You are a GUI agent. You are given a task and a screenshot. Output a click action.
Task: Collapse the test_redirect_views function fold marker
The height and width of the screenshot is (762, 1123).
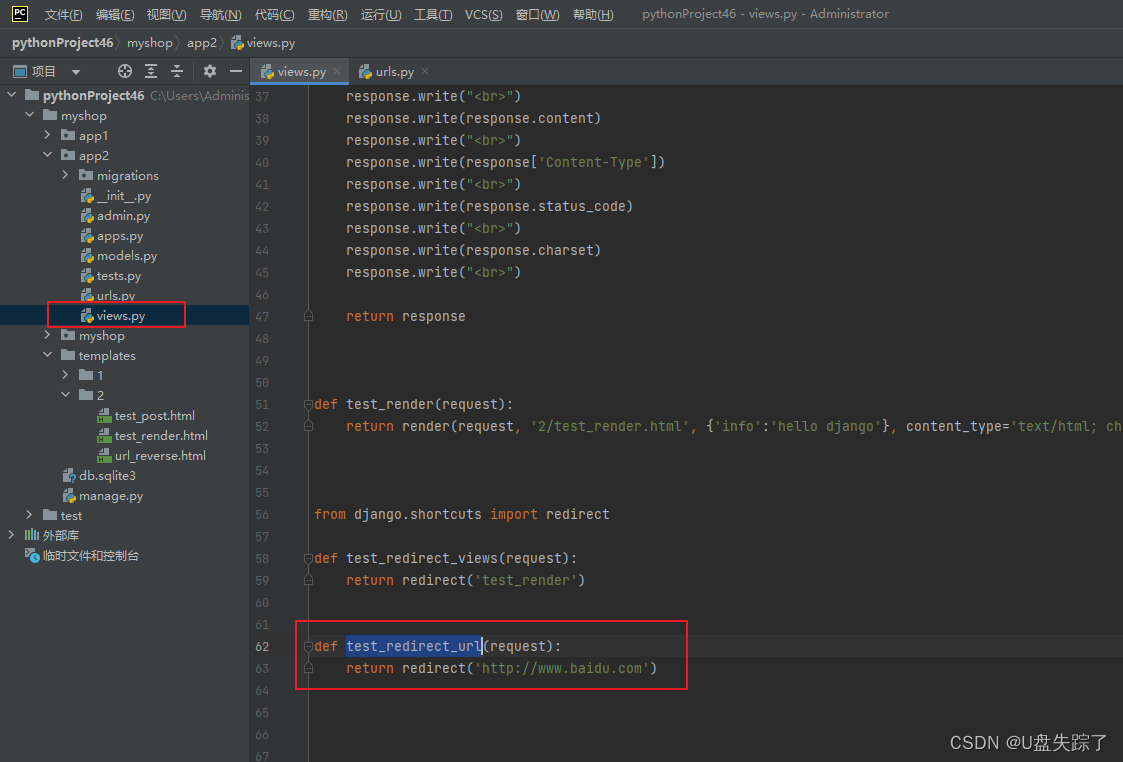(307, 558)
